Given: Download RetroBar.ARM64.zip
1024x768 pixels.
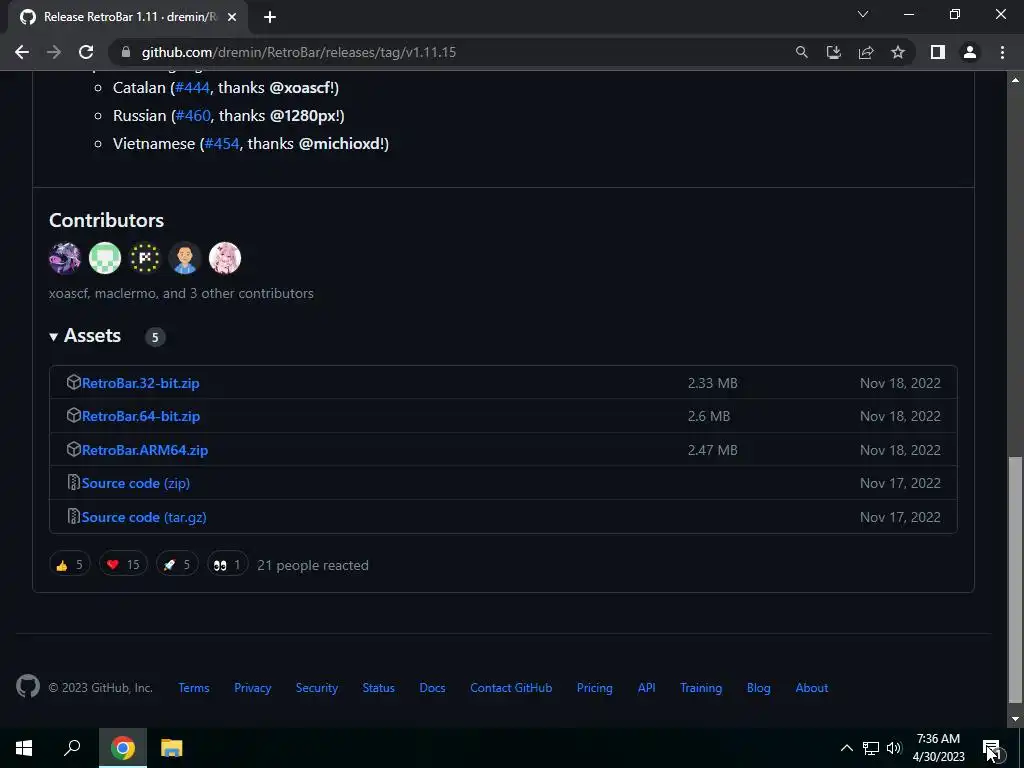Looking at the screenshot, I should (x=145, y=451).
